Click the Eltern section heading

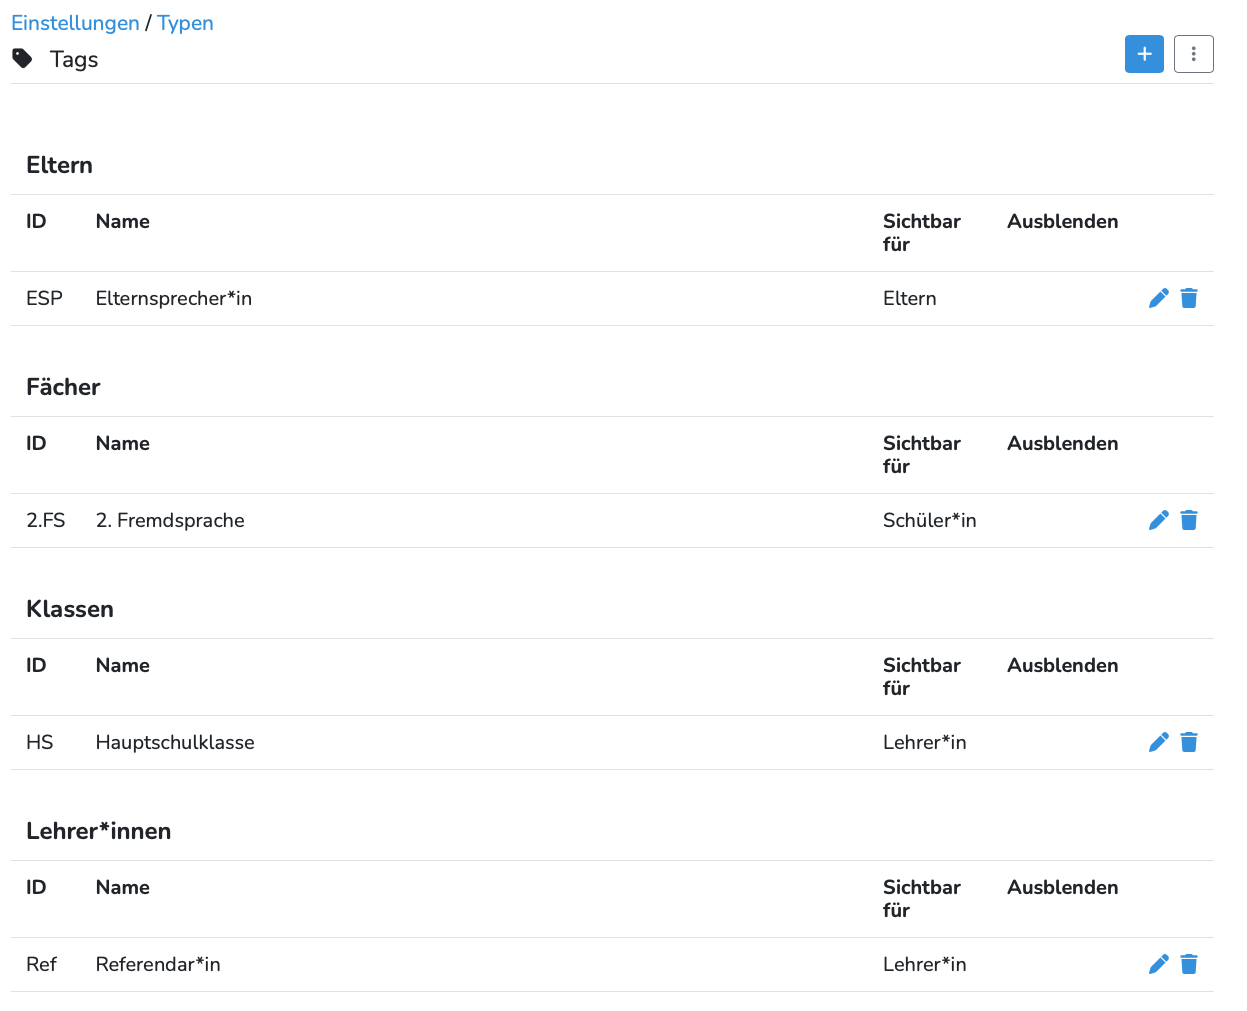[x=60, y=165]
